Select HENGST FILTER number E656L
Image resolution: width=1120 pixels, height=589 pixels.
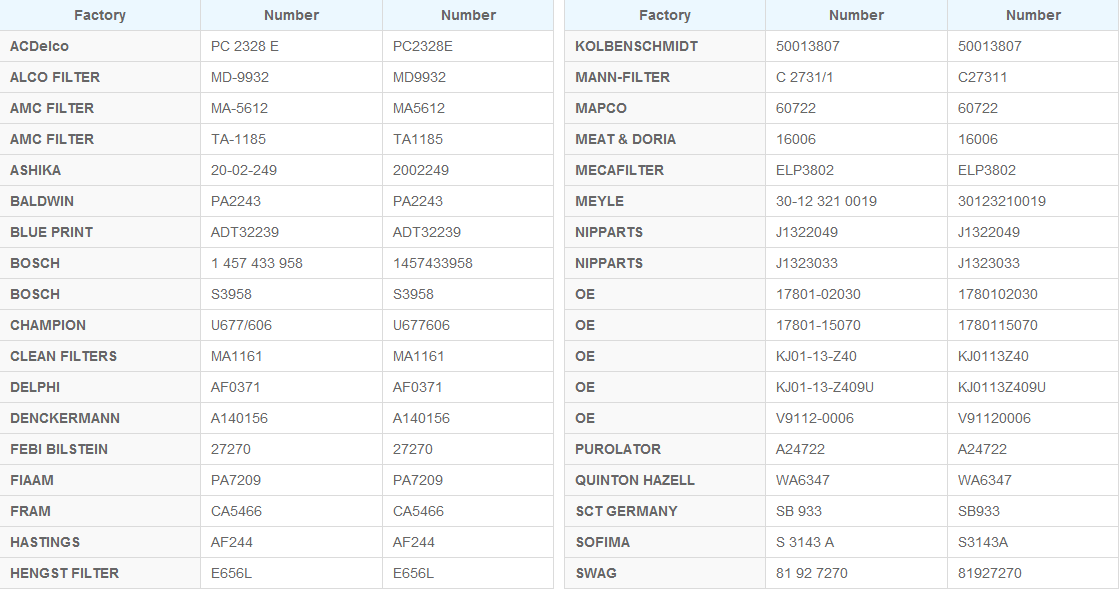coord(231,573)
